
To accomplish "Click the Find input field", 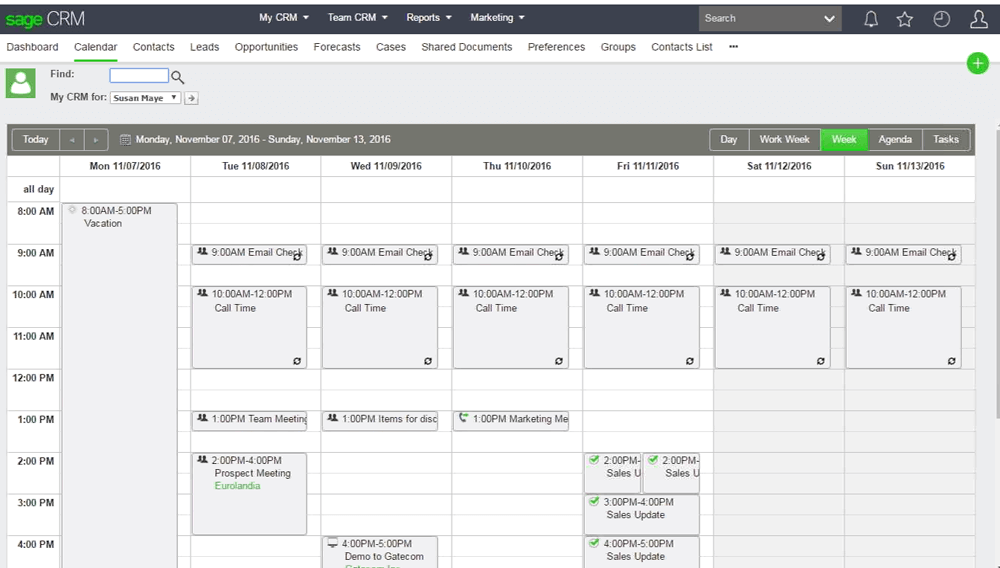I will (x=139, y=75).
